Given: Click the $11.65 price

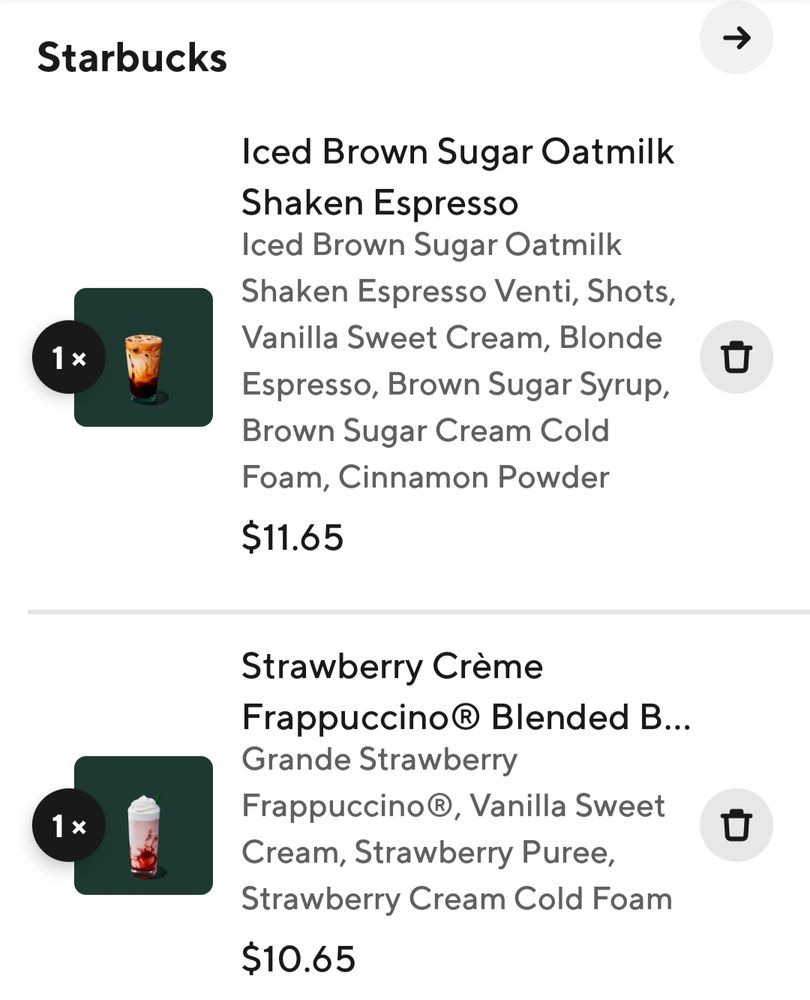Looking at the screenshot, I should [x=292, y=538].
